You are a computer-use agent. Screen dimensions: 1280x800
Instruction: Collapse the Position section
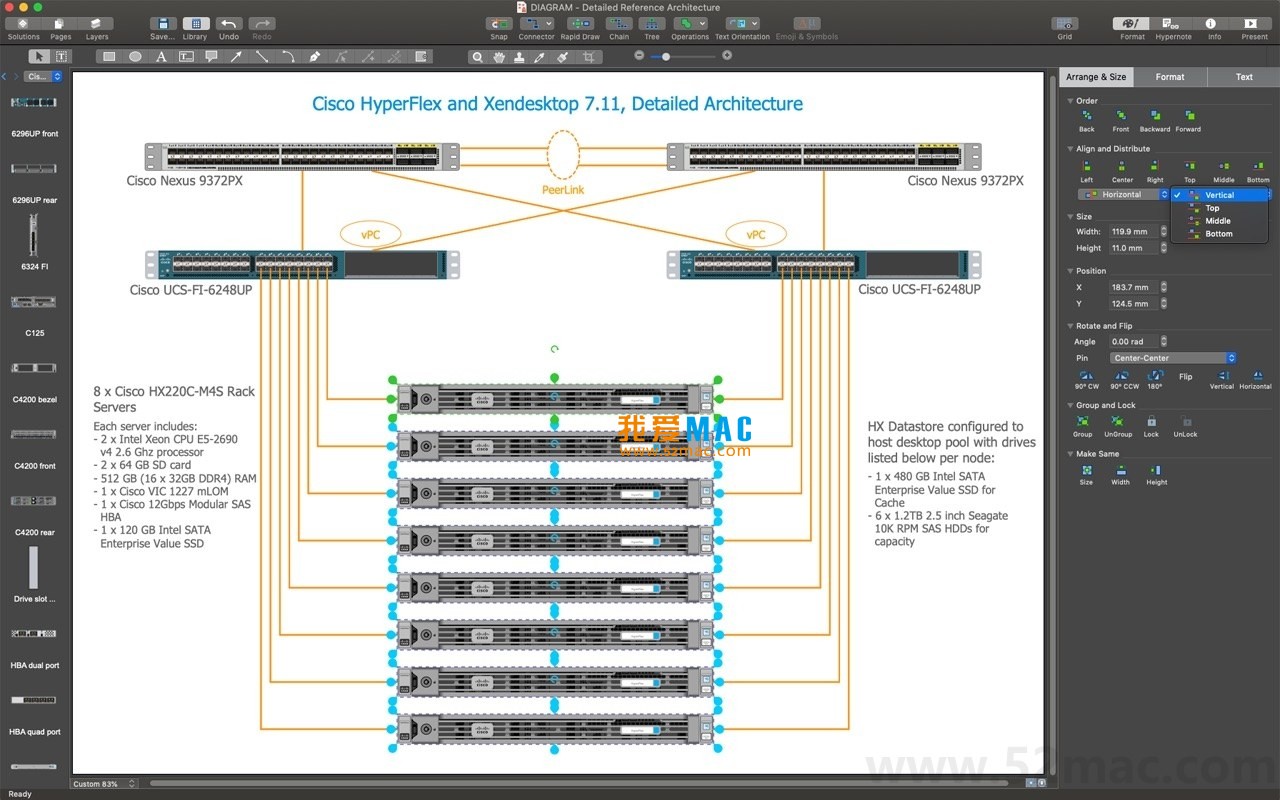coord(1069,271)
